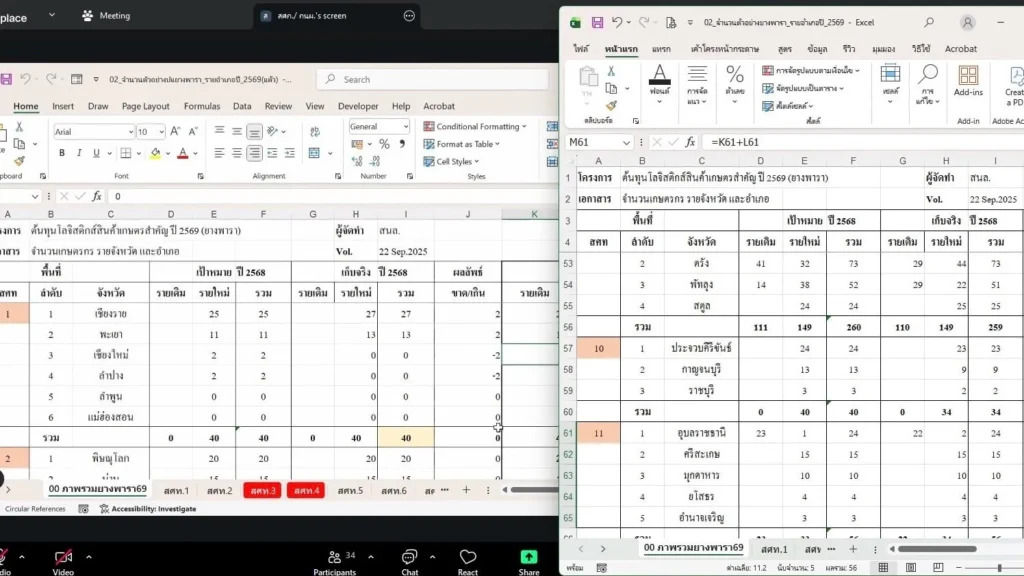Click the Insert Function fx icon beside =K61+L61

coord(690,142)
